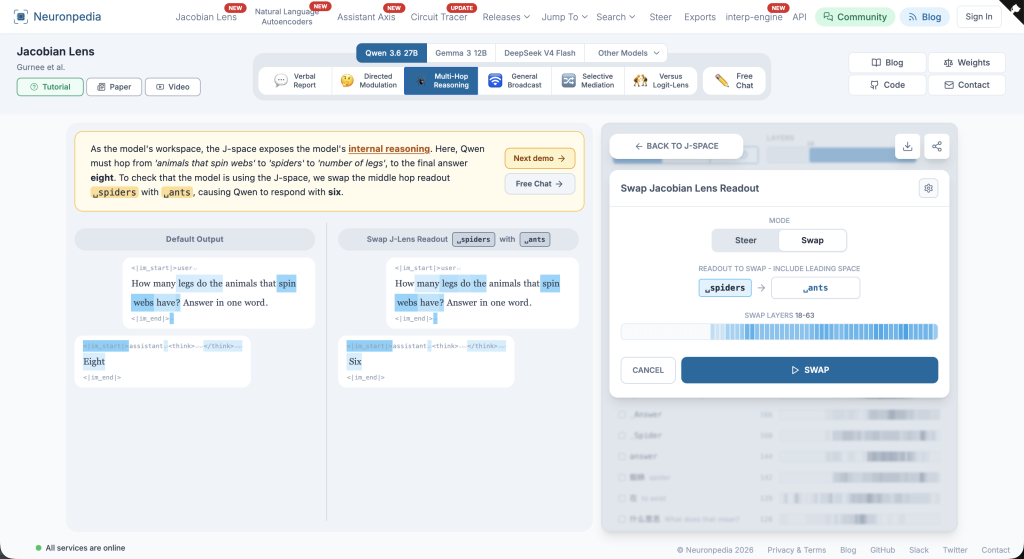The width and height of the screenshot is (1024, 559).
Task: Click the Verbal Report speech bubble icon
Action: 281,80
